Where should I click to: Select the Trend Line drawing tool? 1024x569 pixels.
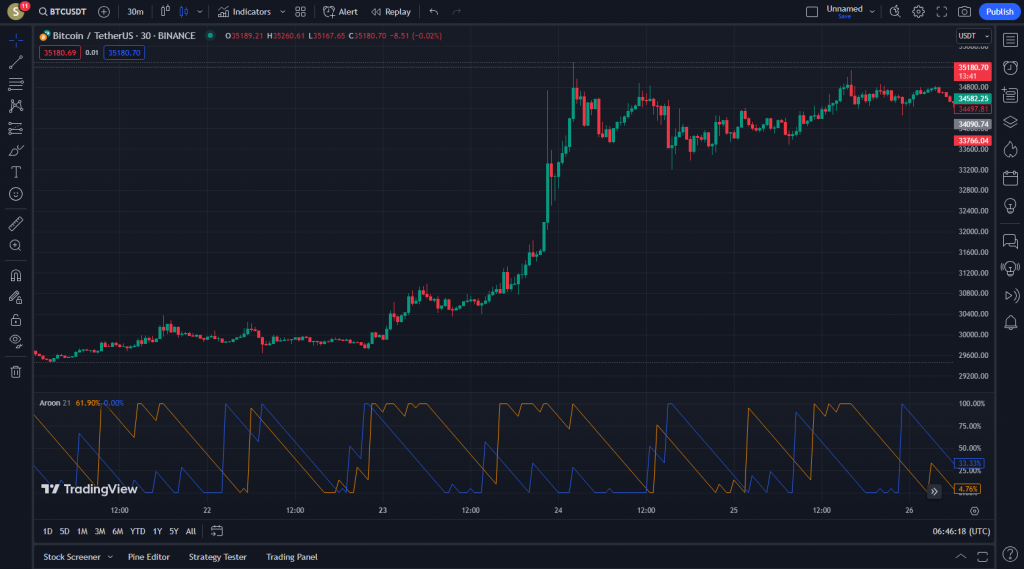(x=16, y=62)
